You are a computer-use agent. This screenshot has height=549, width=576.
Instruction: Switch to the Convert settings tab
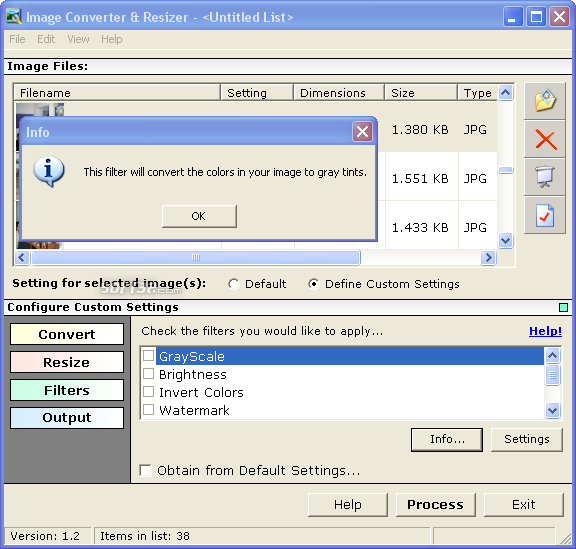[x=67, y=334]
